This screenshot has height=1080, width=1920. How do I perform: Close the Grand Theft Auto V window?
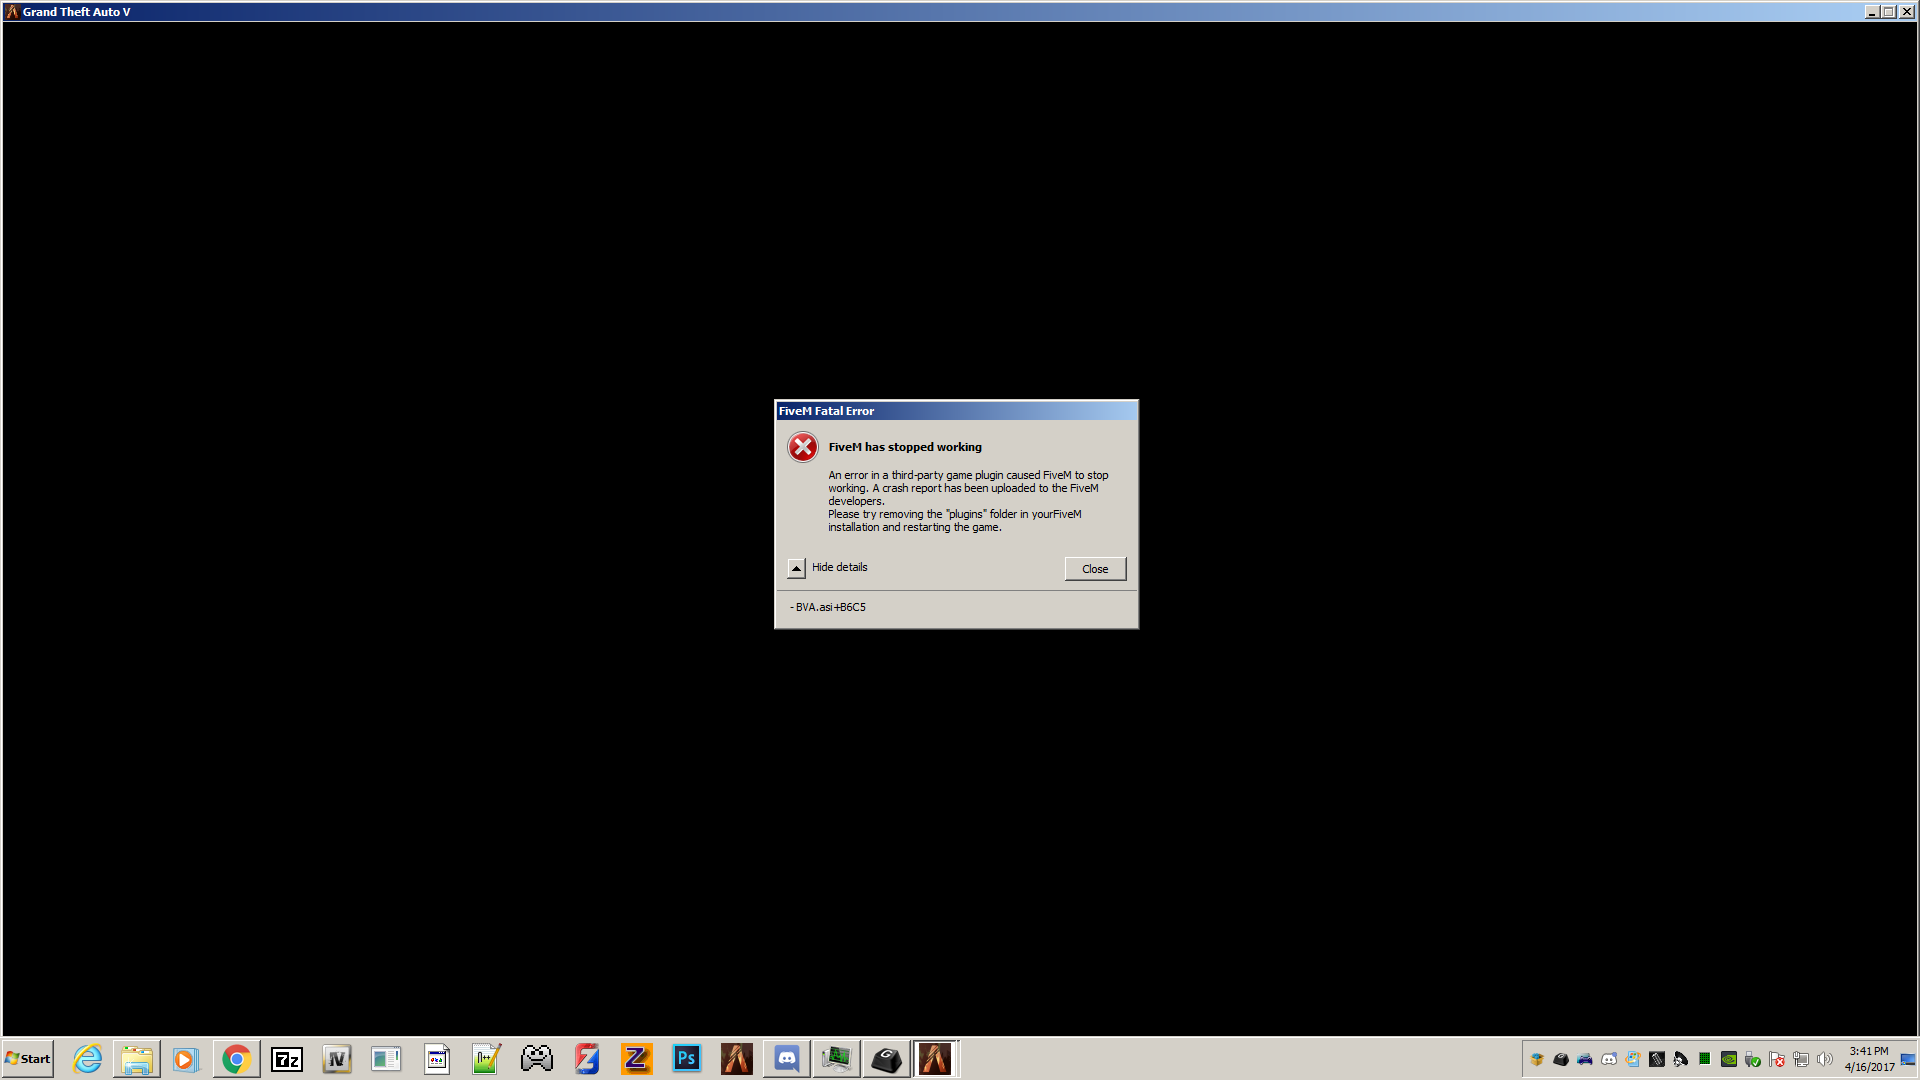pyautogui.click(x=1906, y=12)
